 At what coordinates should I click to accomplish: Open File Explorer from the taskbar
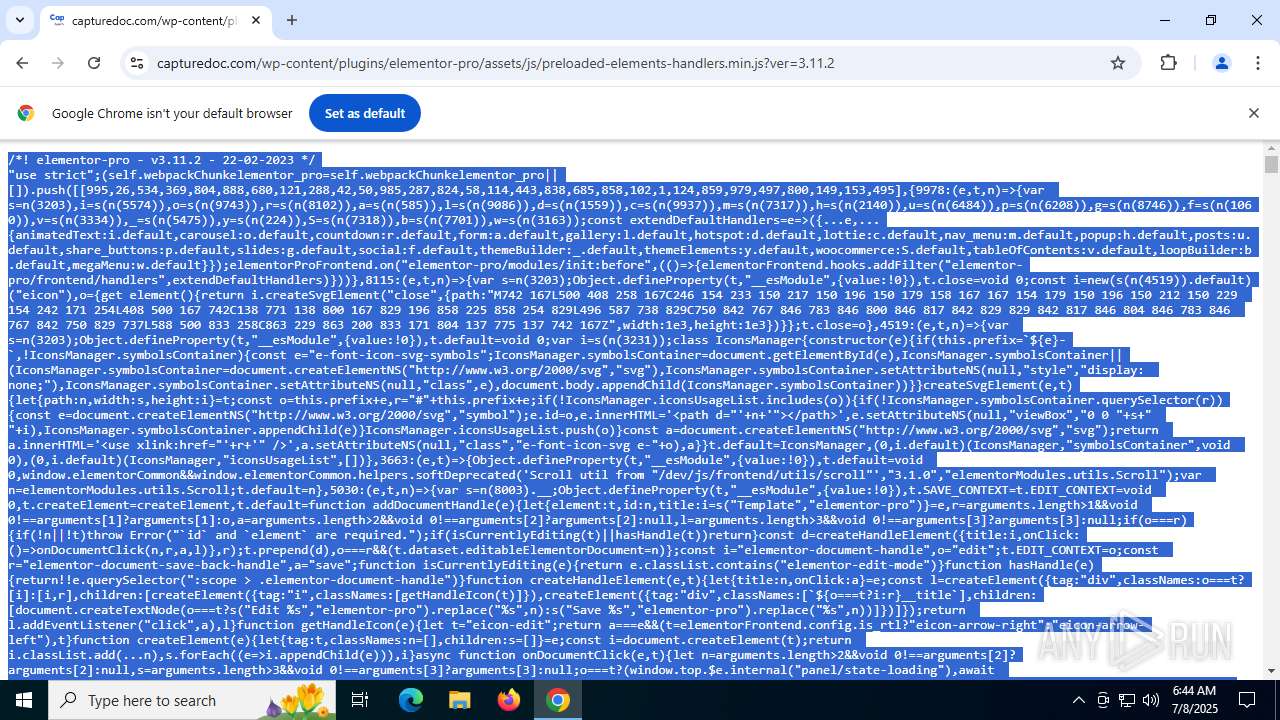(x=459, y=700)
